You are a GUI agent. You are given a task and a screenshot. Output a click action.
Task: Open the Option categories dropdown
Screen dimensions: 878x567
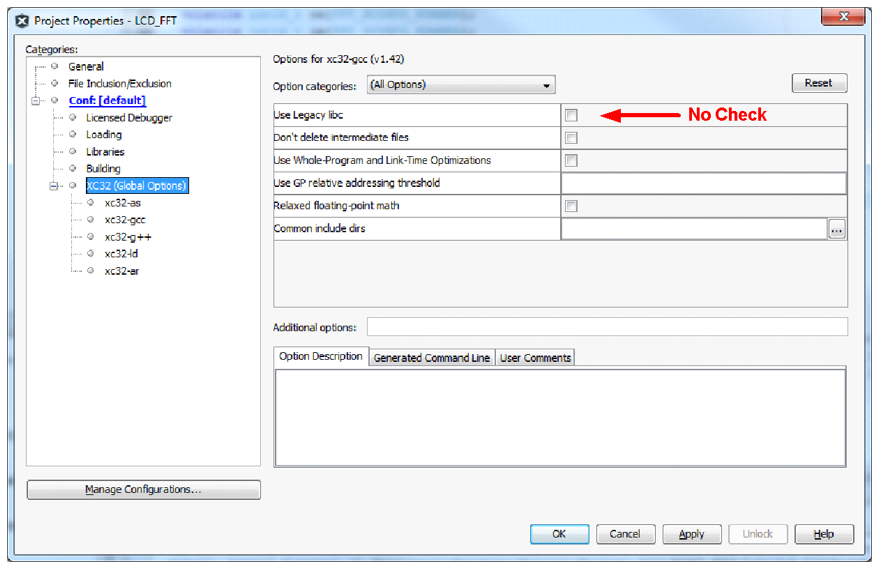click(x=461, y=85)
